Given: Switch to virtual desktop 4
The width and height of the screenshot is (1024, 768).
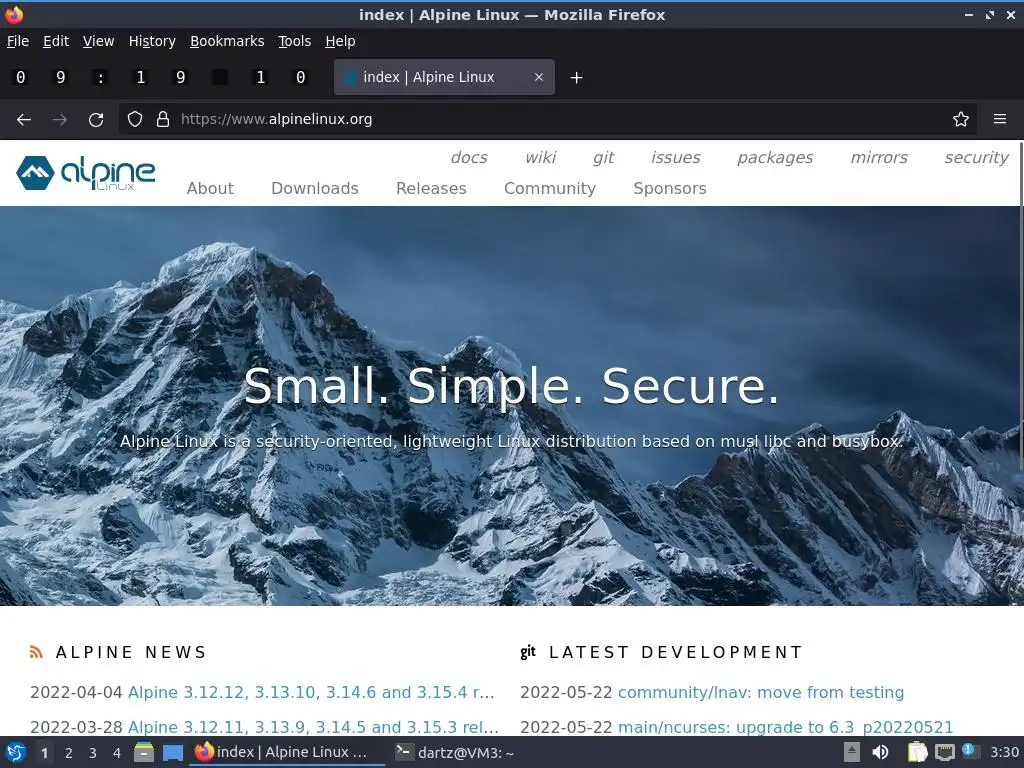Looking at the screenshot, I should coord(117,753).
